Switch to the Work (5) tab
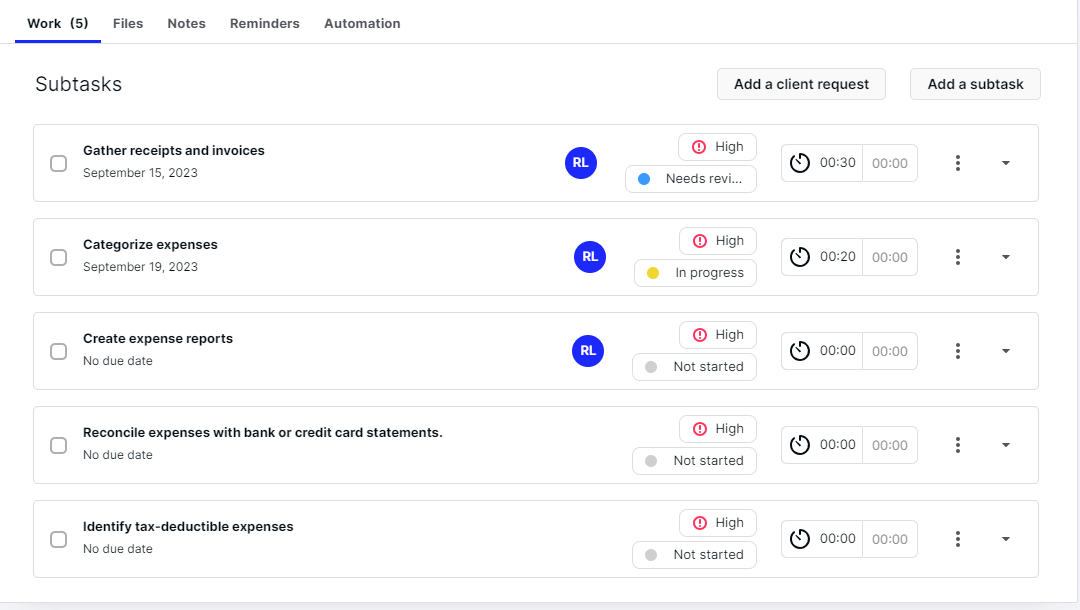1080x610 pixels. click(x=58, y=23)
